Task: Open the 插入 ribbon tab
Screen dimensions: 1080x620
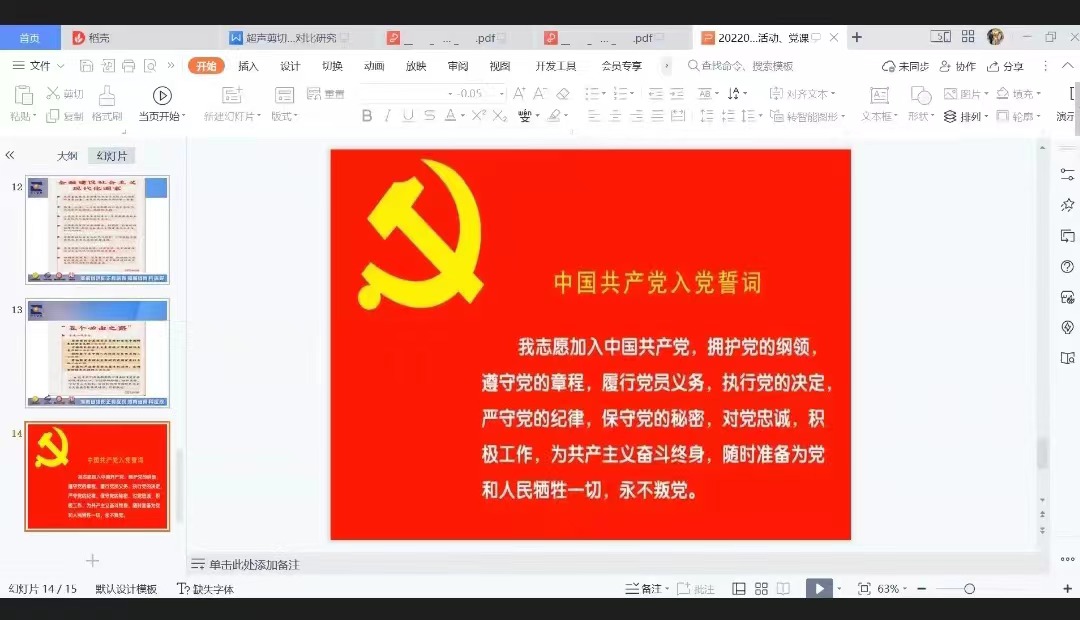Action: coord(248,66)
